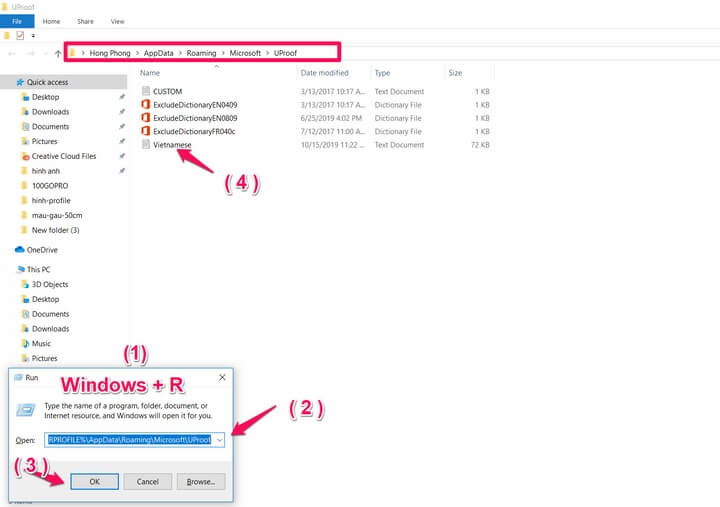The height and width of the screenshot is (507, 720).
Task: Click the Office icon of ExcludeDictionaryEN0809
Action: [x=146, y=118]
